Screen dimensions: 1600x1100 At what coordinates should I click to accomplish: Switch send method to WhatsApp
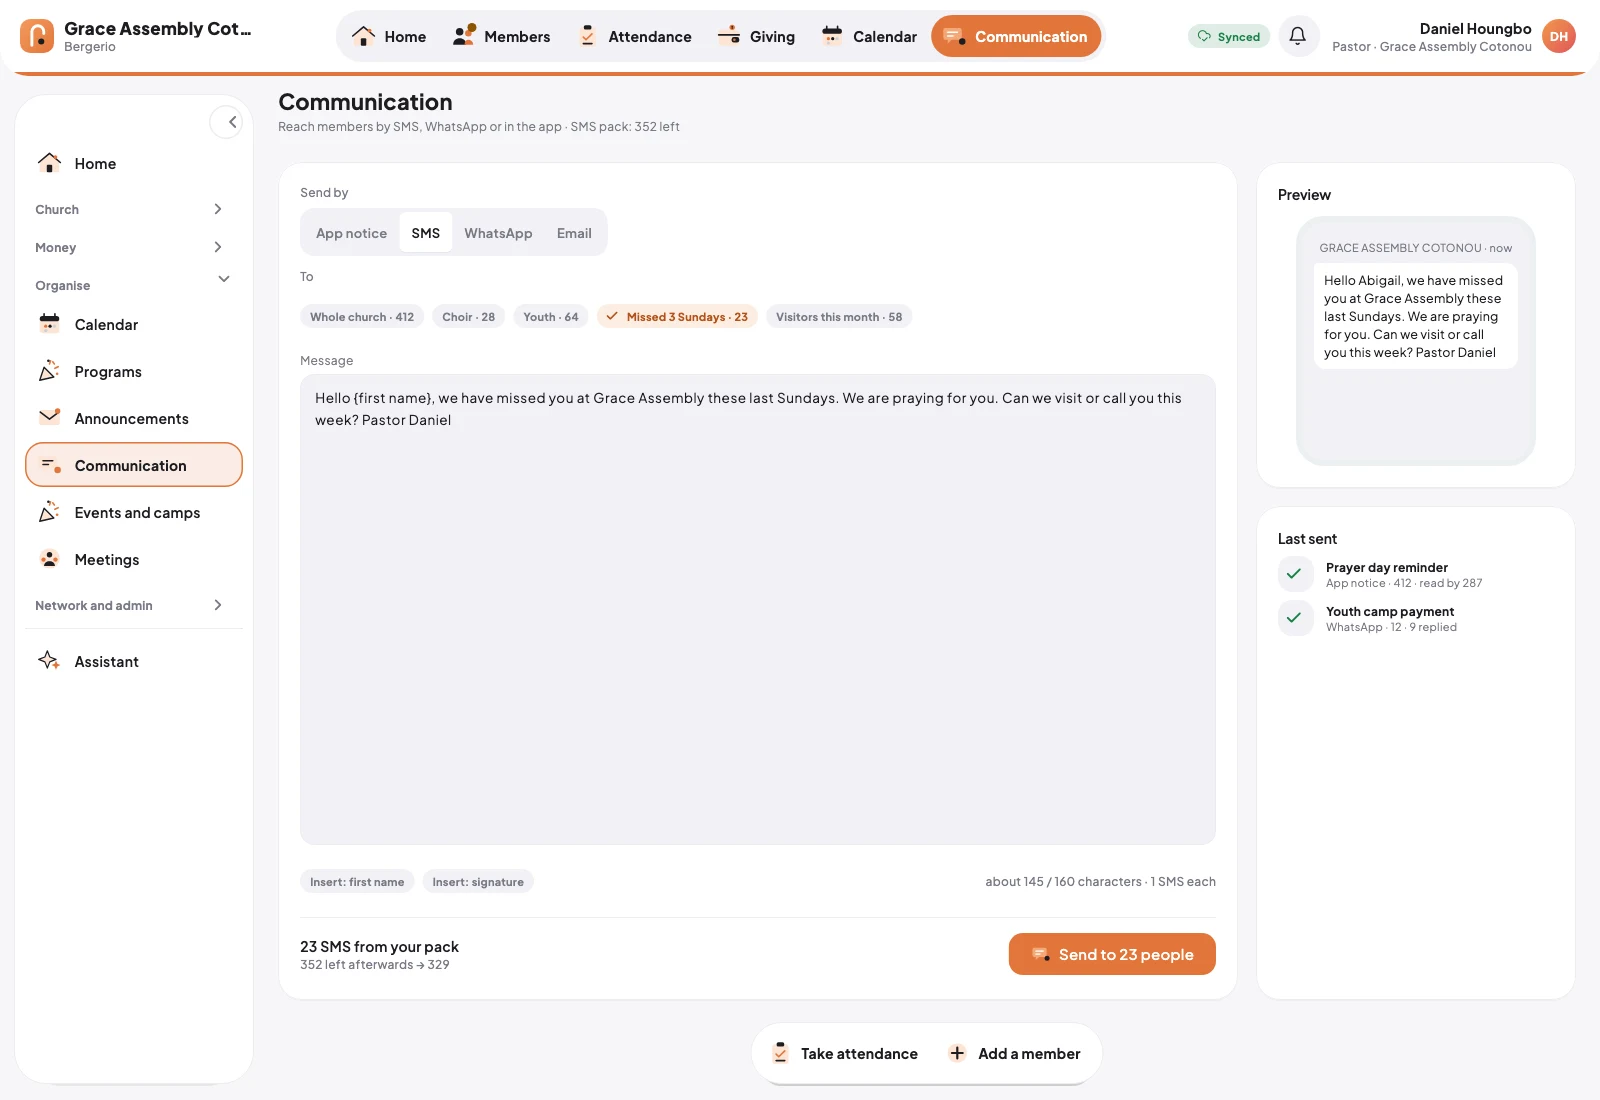point(498,233)
